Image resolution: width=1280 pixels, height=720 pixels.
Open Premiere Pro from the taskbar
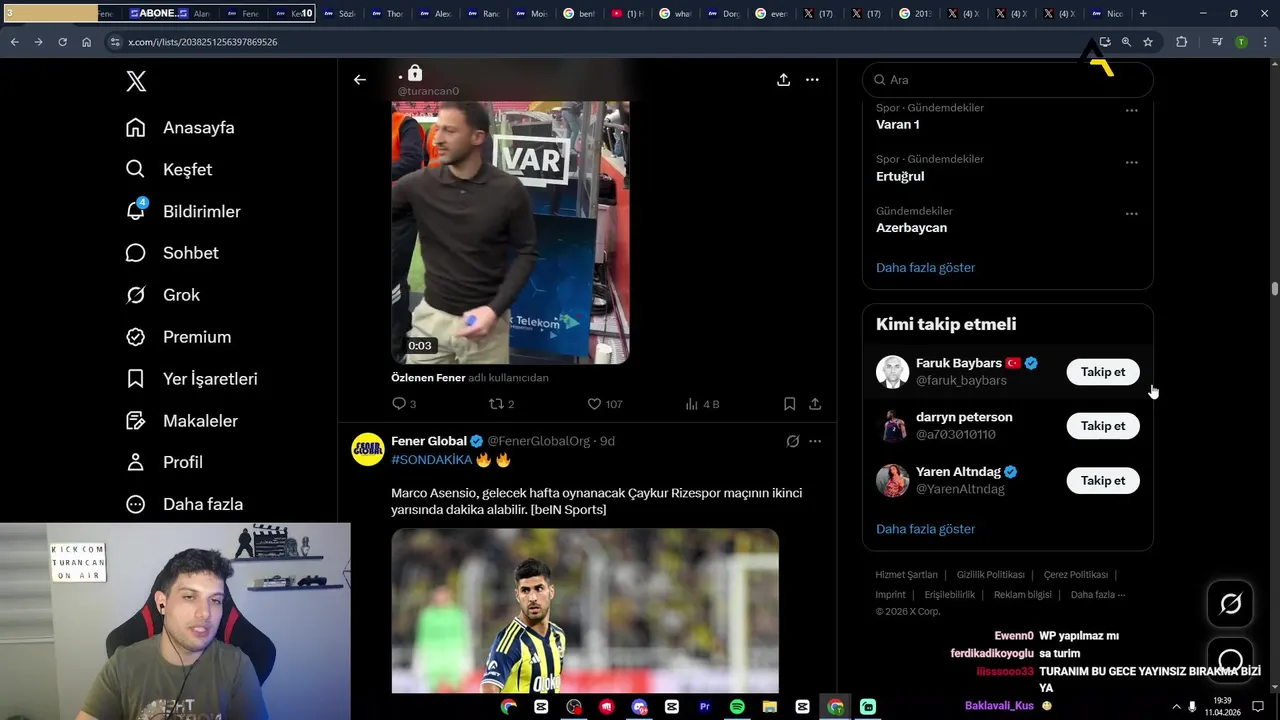(x=704, y=707)
